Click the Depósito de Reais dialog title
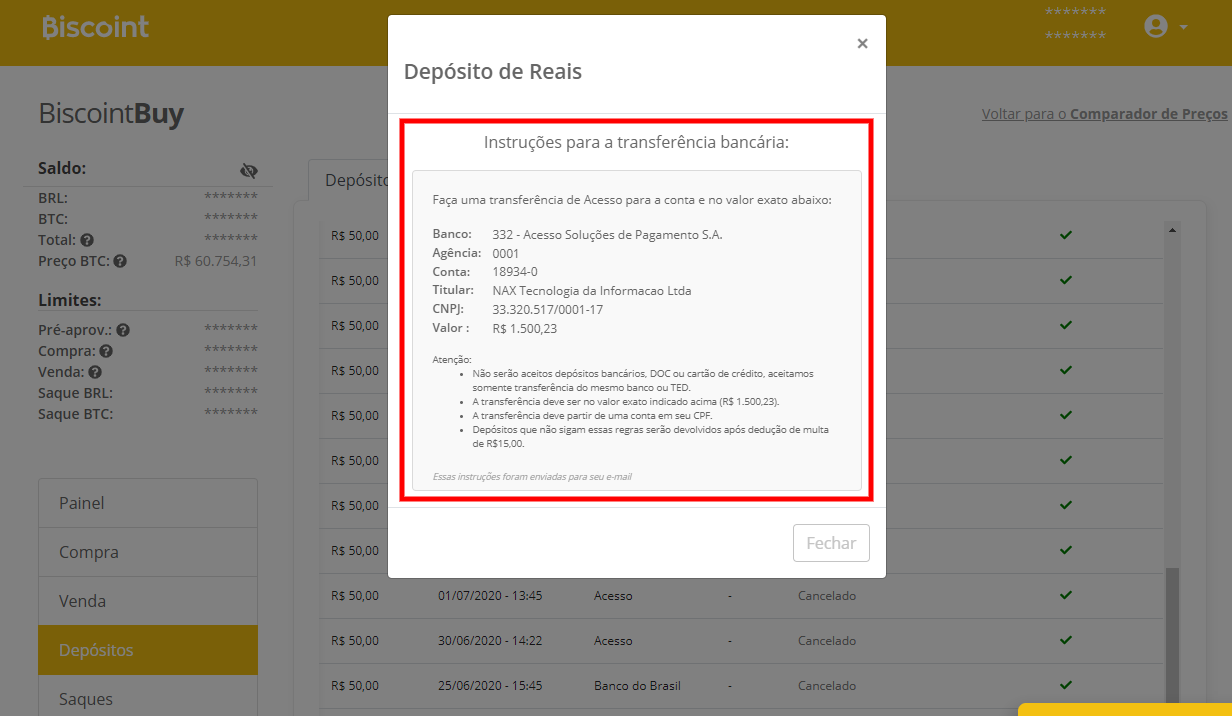The width and height of the screenshot is (1232, 716). (493, 72)
